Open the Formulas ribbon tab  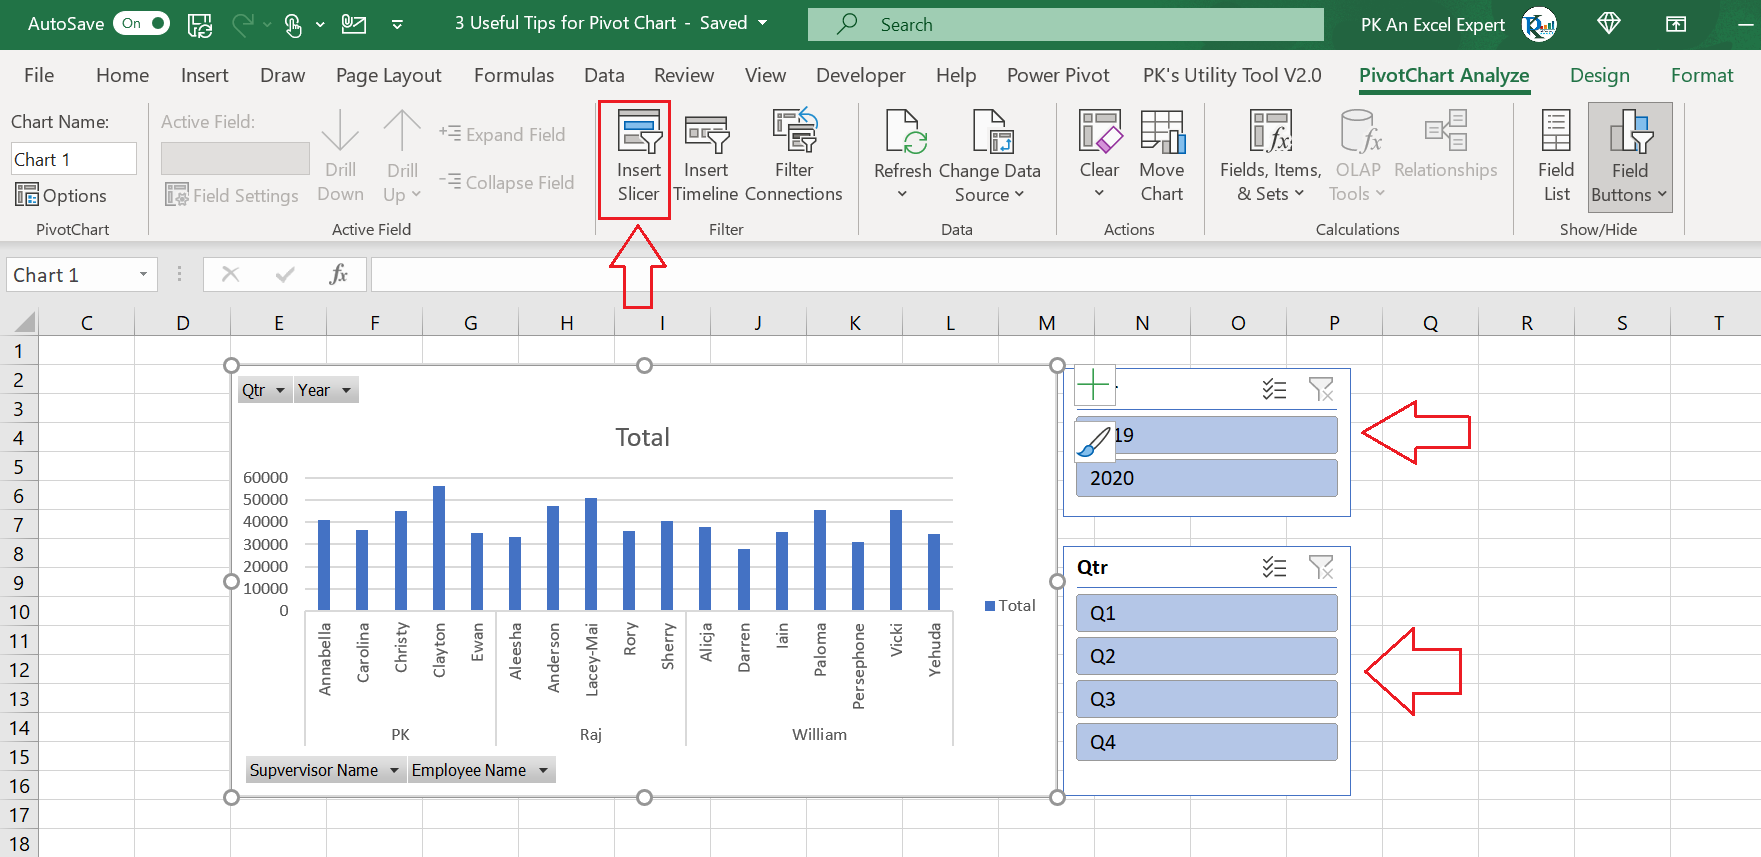point(513,75)
